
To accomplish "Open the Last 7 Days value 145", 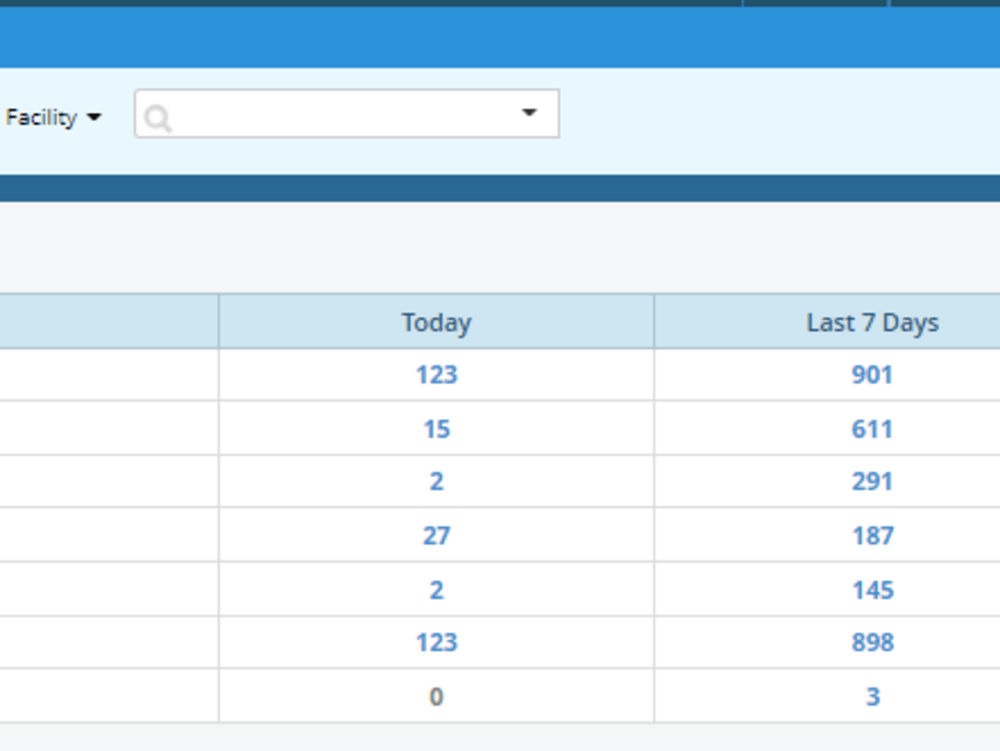I will pos(872,590).
